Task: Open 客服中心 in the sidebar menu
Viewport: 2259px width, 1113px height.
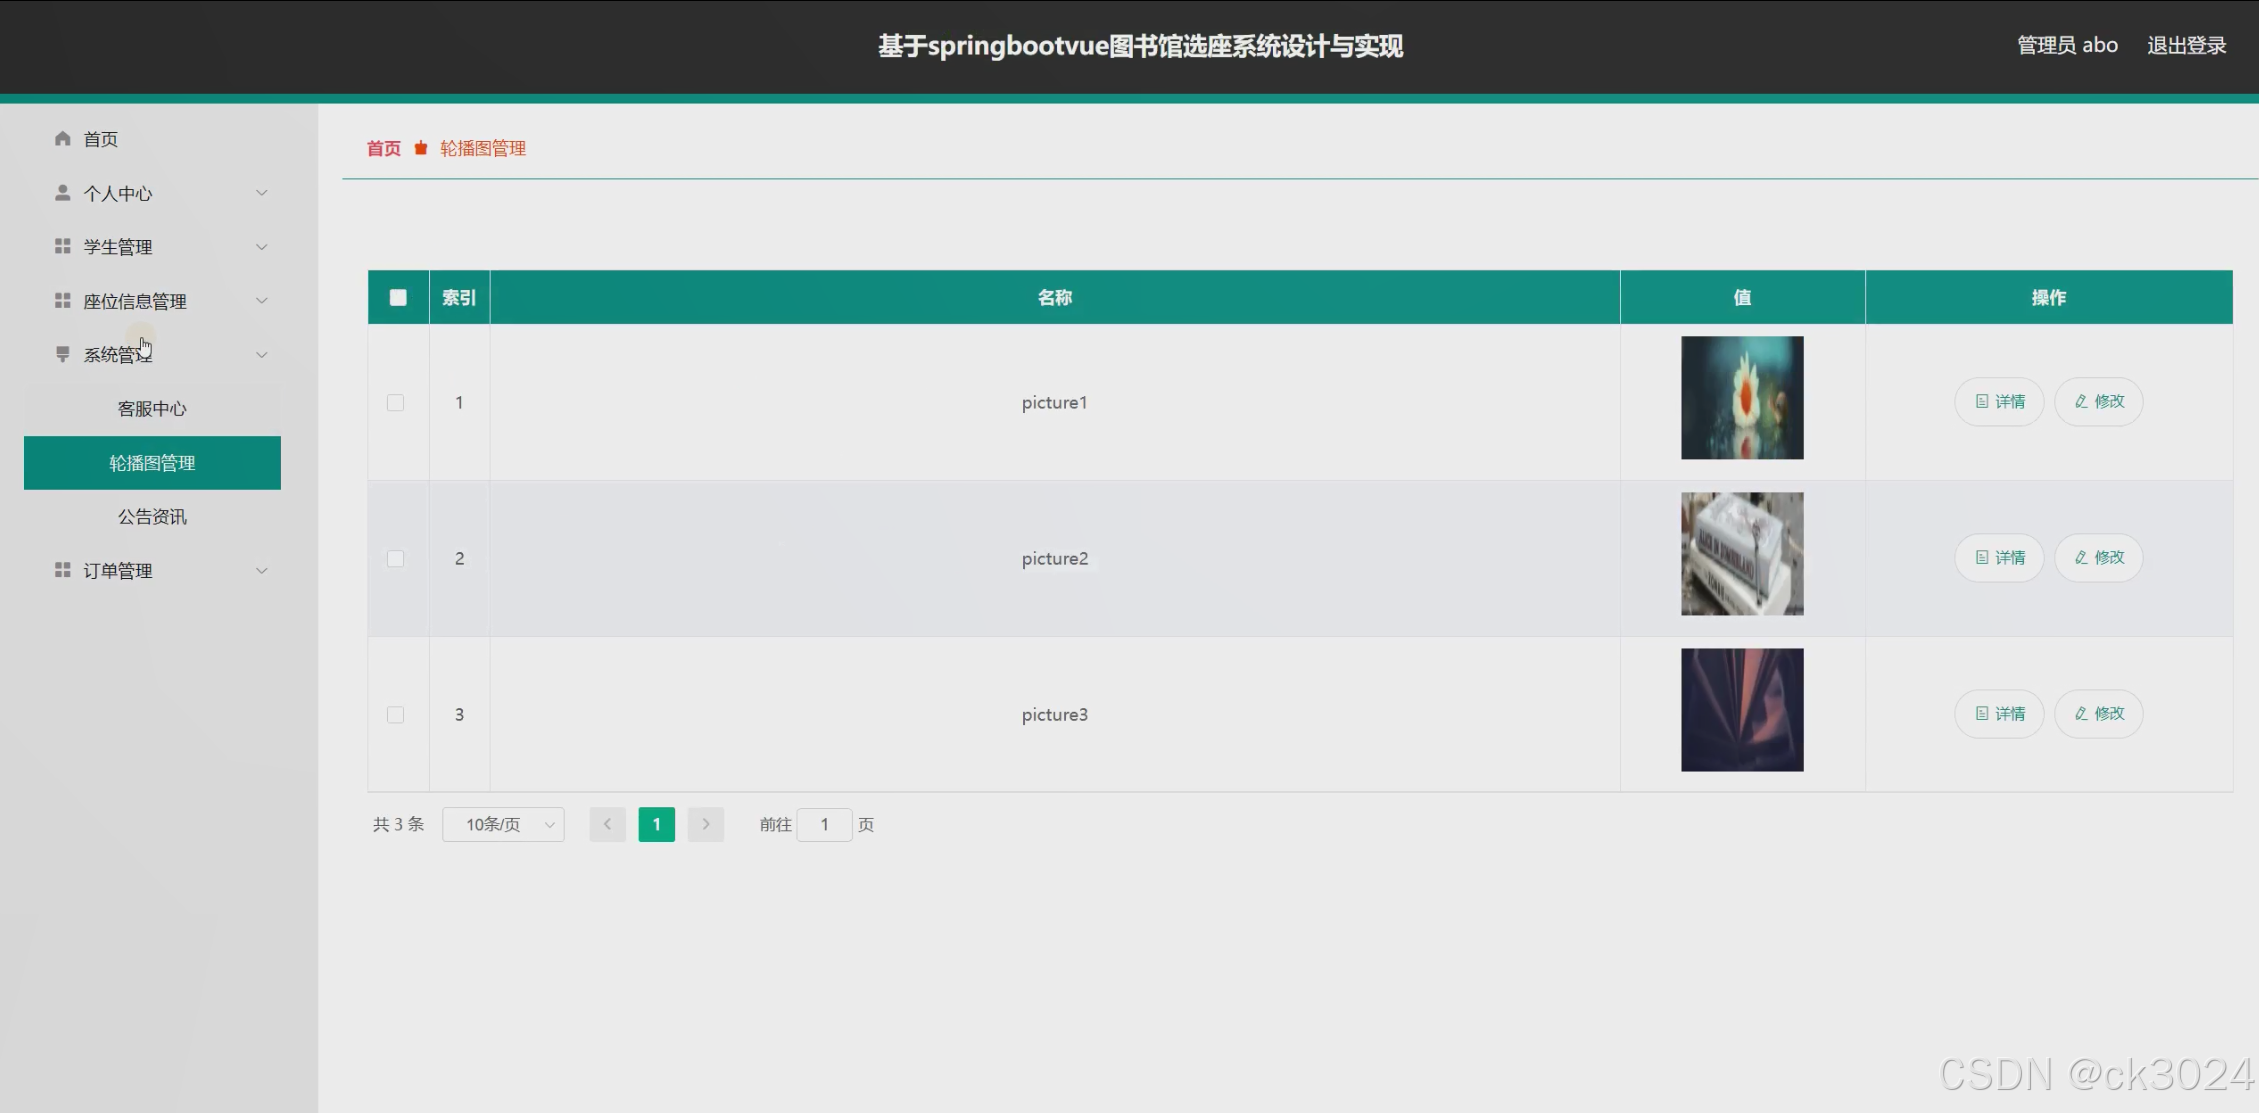Action: click(x=152, y=408)
